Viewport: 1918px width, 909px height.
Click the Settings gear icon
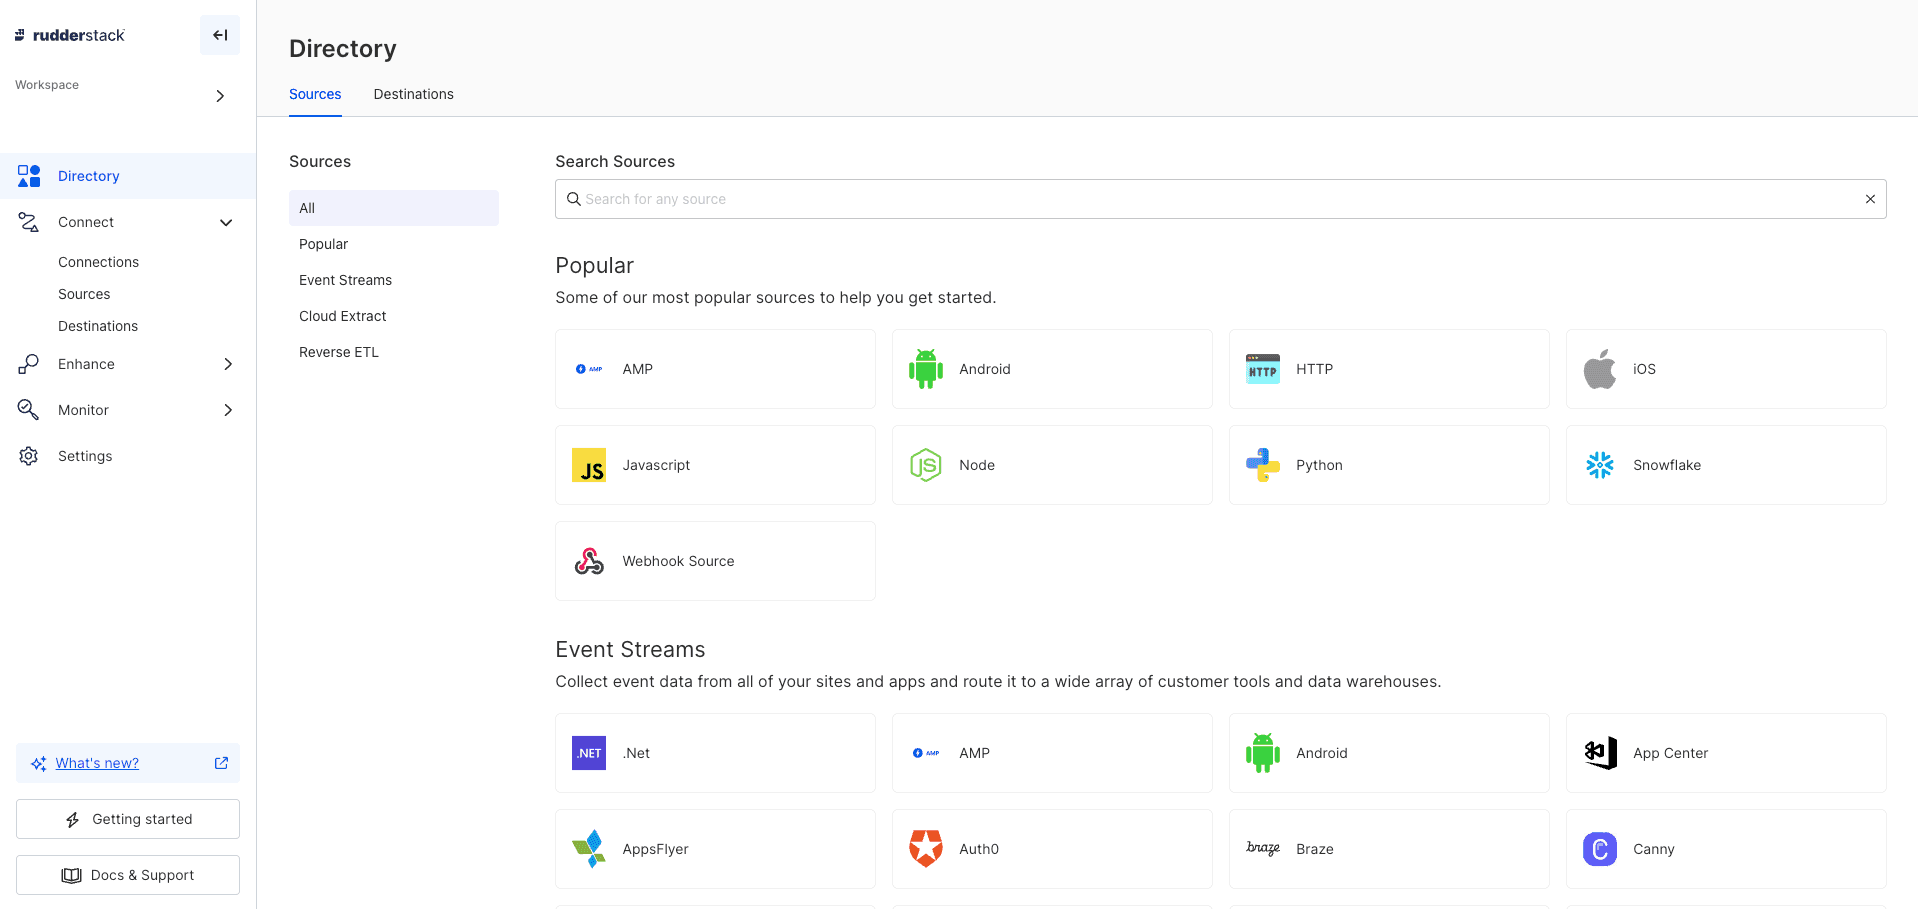(28, 455)
